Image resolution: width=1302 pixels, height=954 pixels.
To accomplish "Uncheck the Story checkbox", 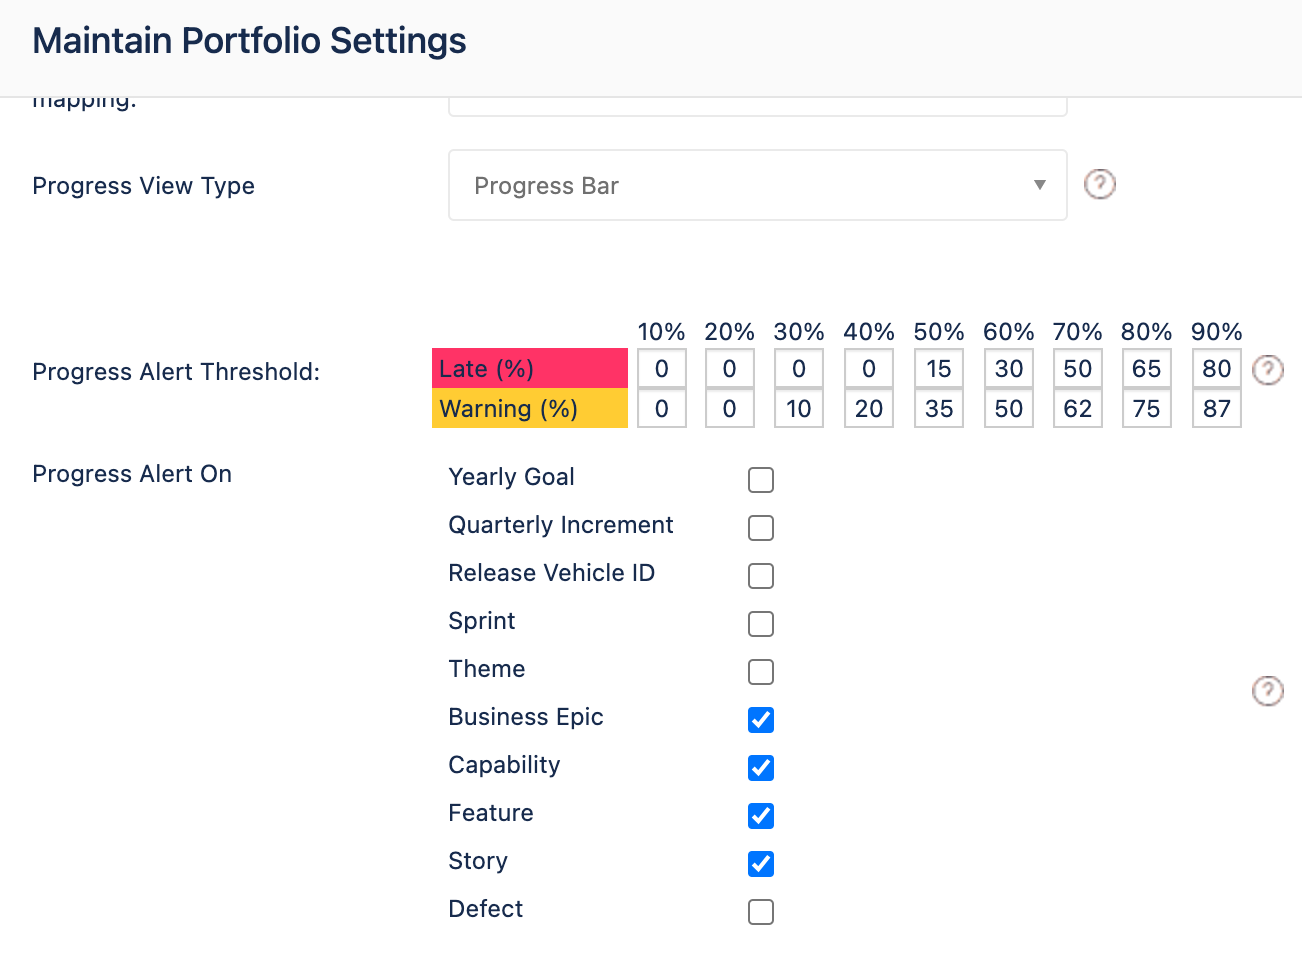I will [761, 864].
